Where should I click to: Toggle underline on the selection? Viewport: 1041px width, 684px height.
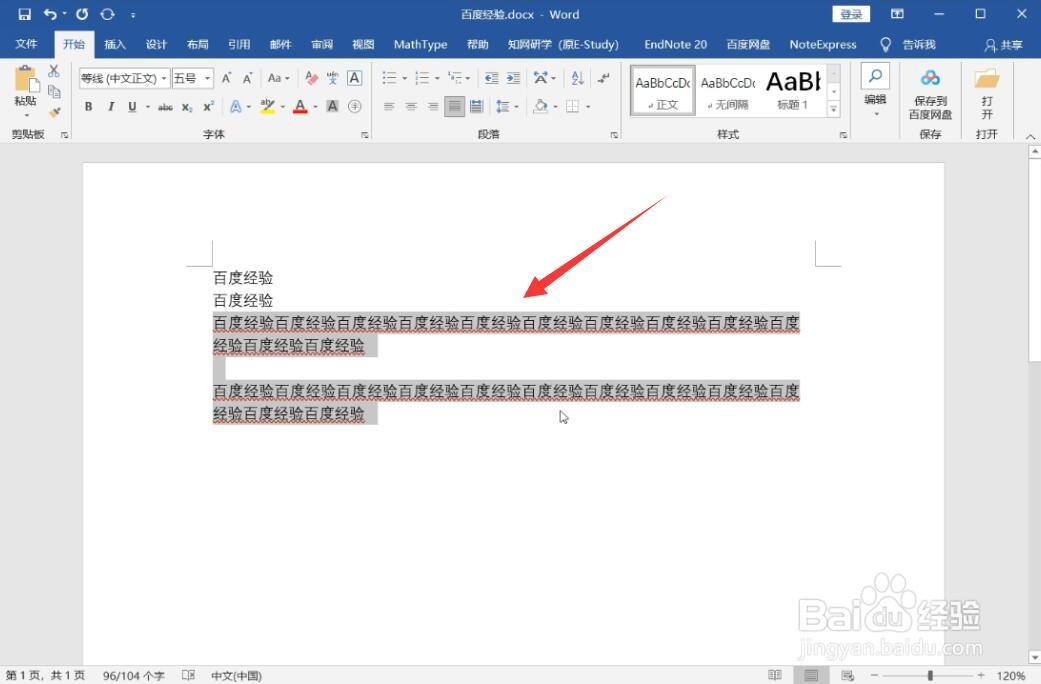131,105
